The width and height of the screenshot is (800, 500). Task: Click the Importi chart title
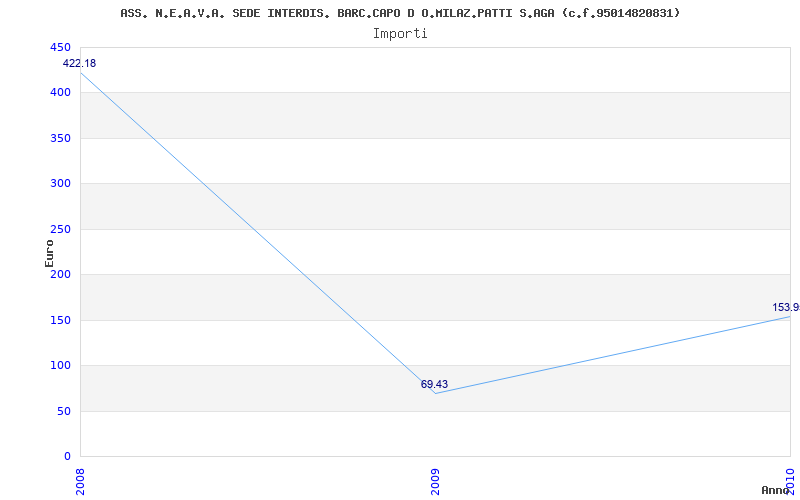400,34
